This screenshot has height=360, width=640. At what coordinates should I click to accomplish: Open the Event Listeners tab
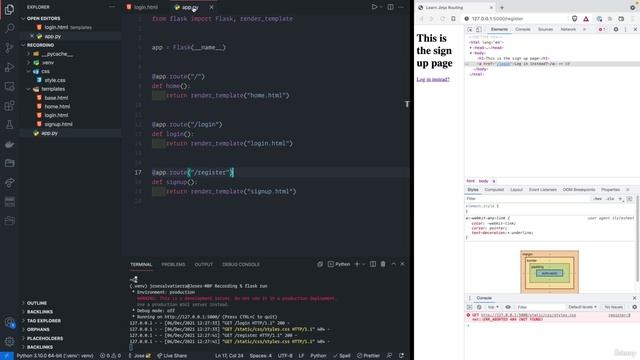pyautogui.click(x=542, y=190)
